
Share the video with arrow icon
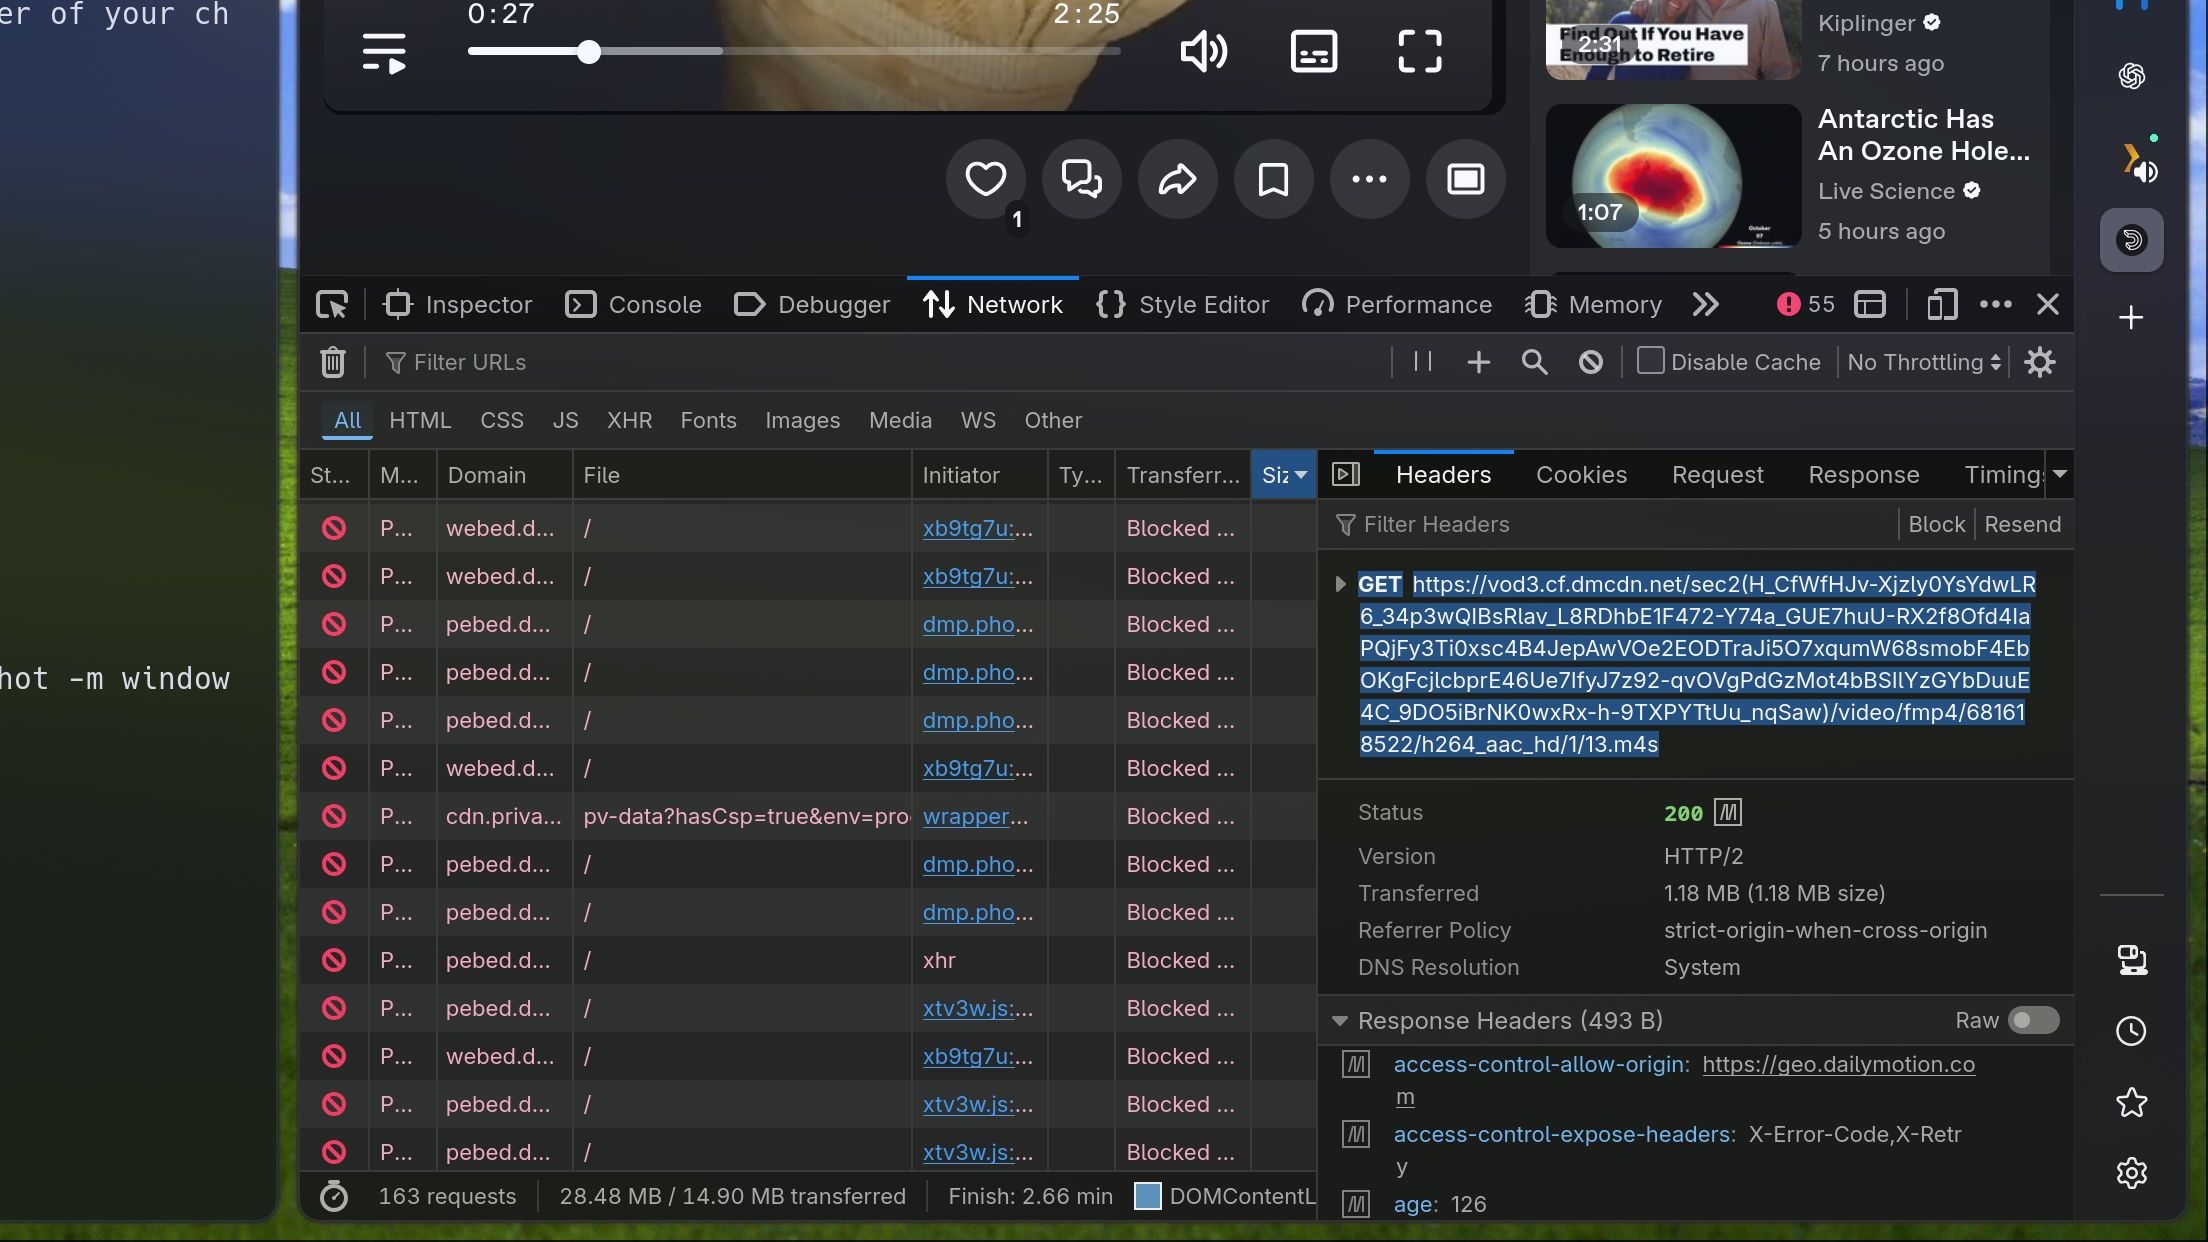1177,180
